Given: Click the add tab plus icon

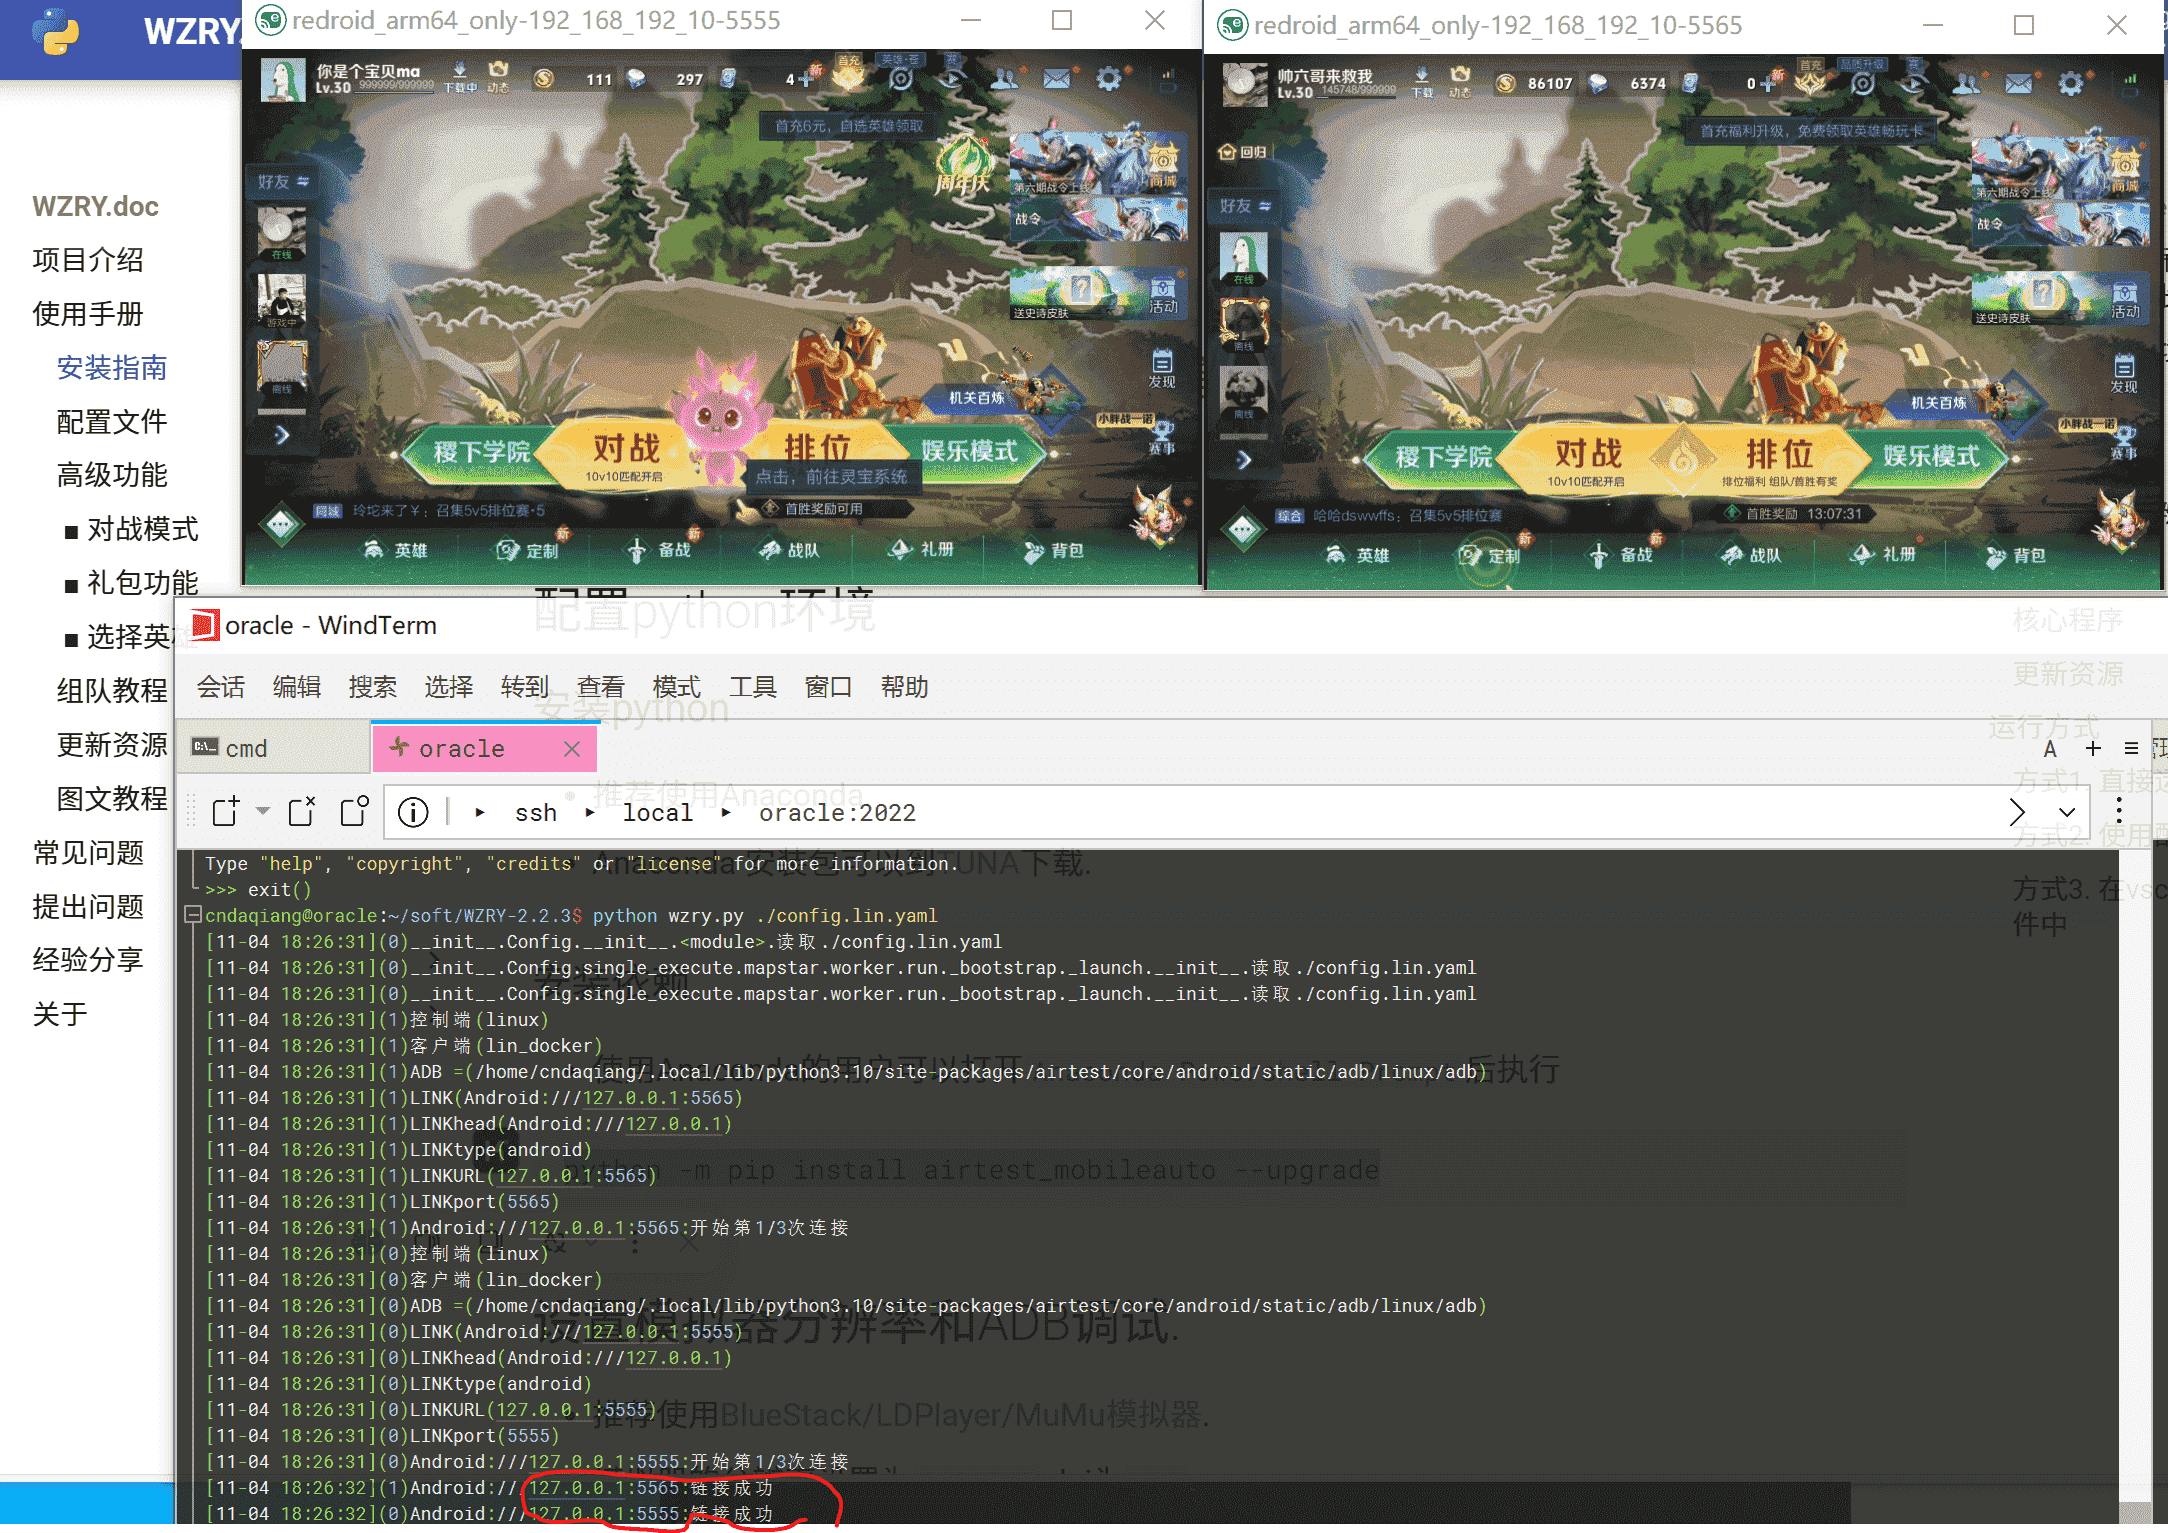Looking at the screenshot, I should point(2093,749).
